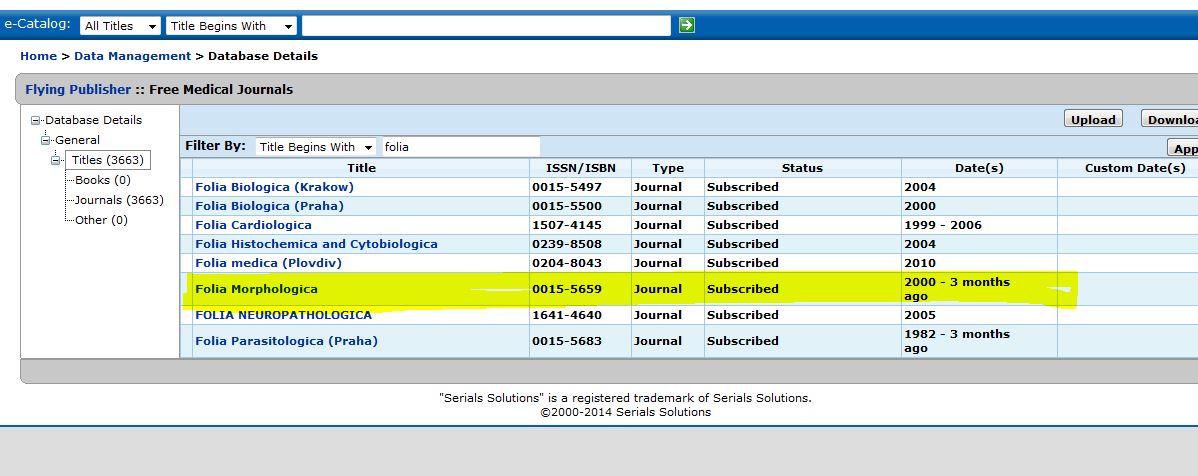Open Folia Histochemica and Cytobiologica title
Image resolution: width=1198 pixels, height=476 pixels.
coord(316,244)
